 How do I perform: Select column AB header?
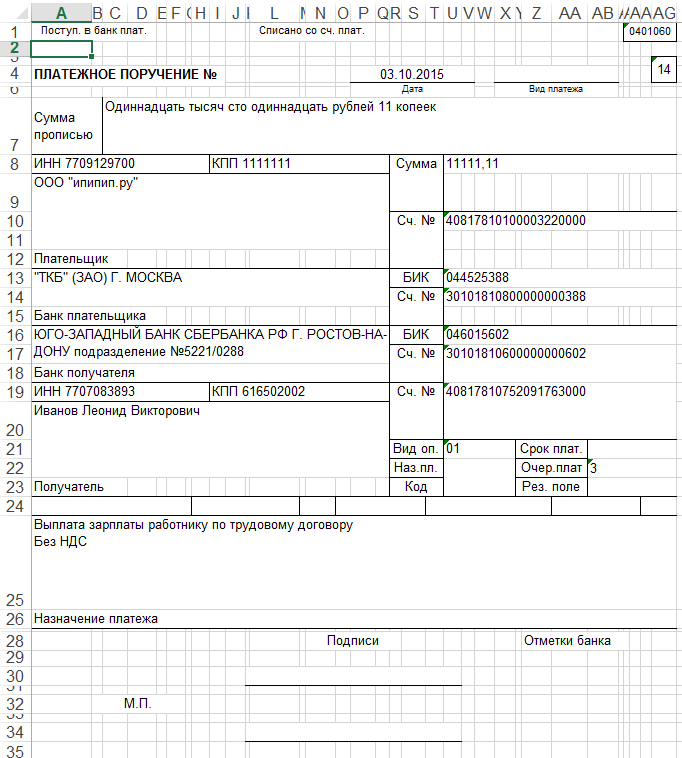point(603,13)
